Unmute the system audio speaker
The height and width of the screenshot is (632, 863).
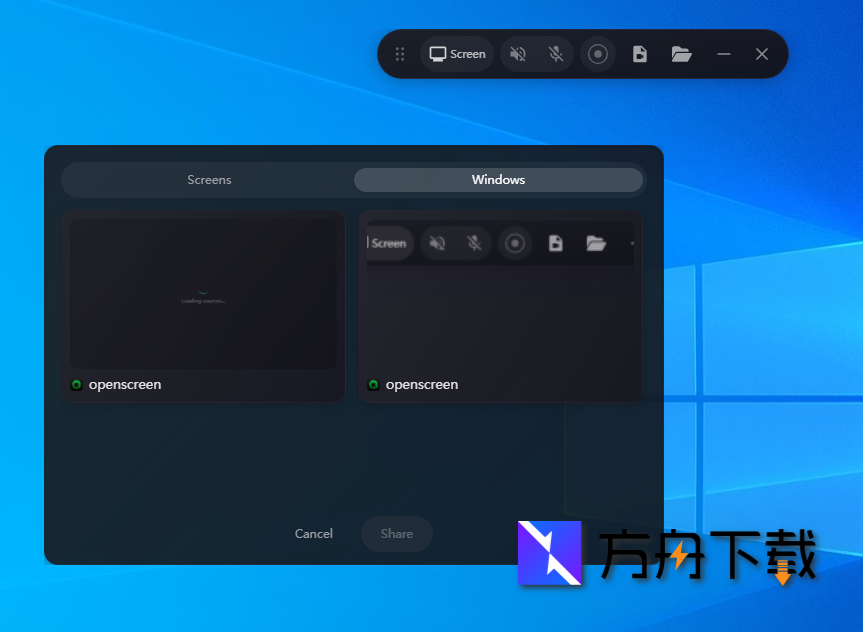click(x=519, y=54)
